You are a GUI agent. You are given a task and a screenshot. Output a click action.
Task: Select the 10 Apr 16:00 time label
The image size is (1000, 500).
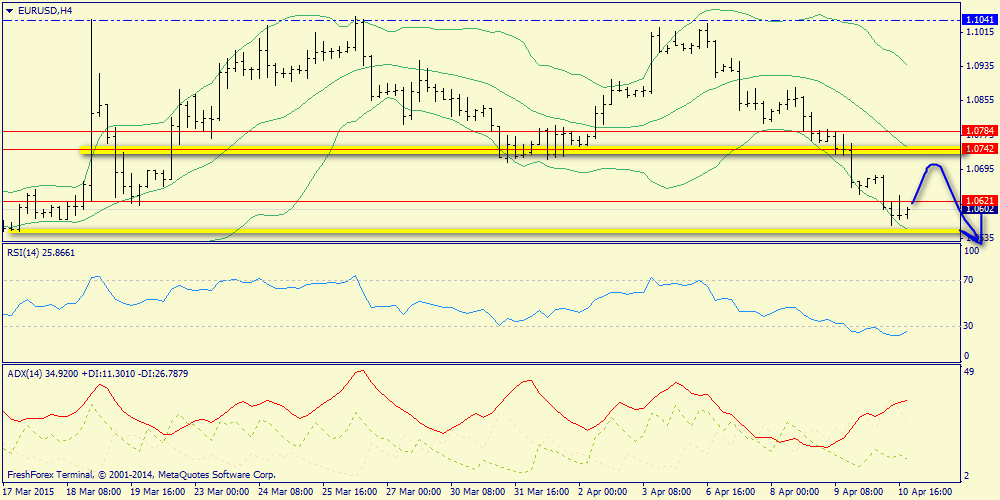(x=925, y=492)
